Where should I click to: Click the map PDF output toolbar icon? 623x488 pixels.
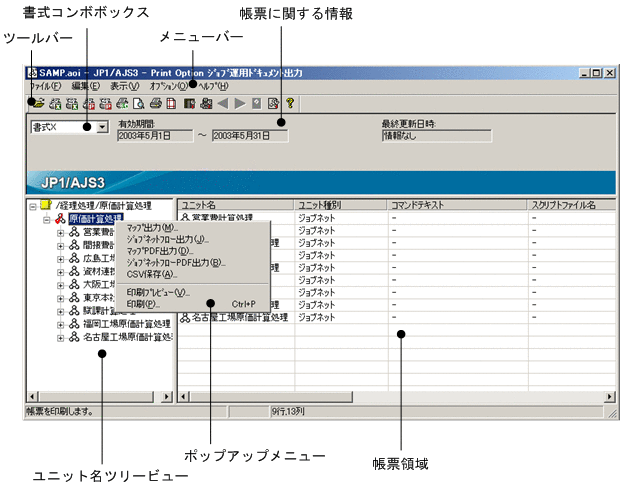point(89,104)
